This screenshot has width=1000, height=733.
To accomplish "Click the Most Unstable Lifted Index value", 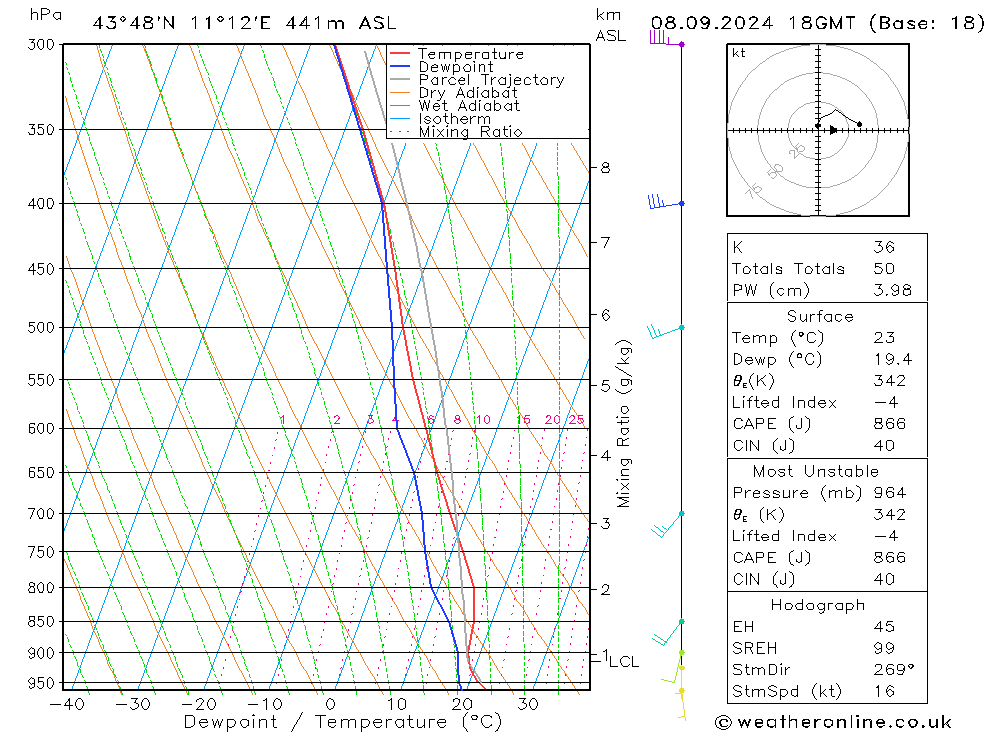I will pos(886,537).
